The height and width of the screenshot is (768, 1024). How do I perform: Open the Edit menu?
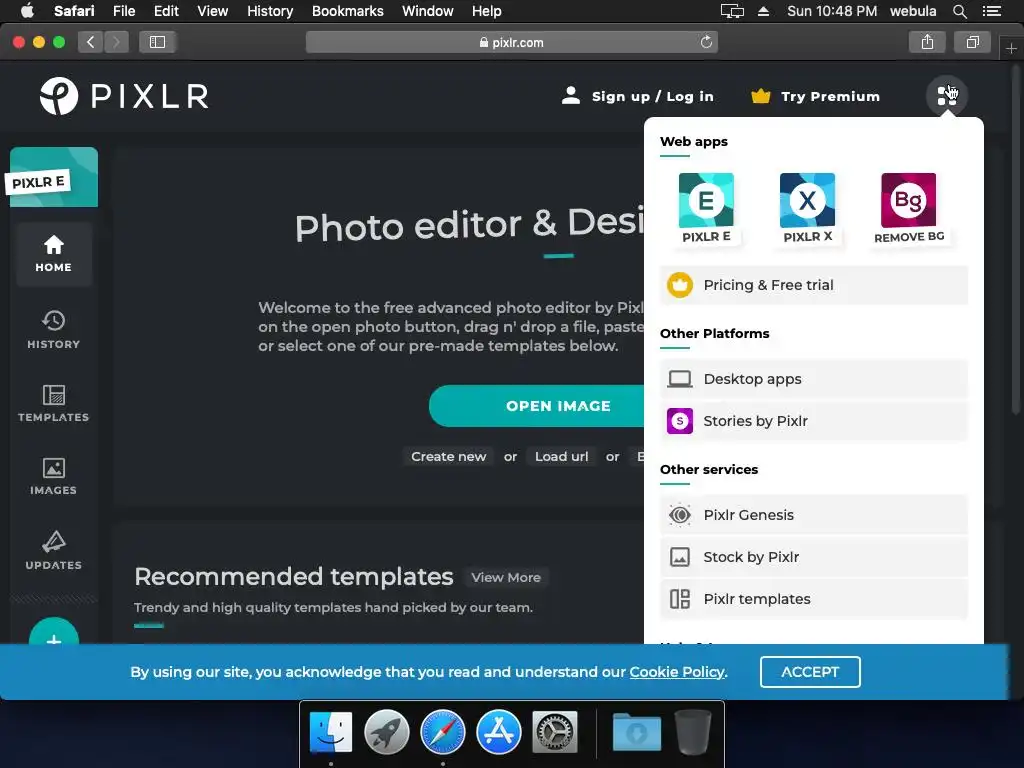(166, 11)
